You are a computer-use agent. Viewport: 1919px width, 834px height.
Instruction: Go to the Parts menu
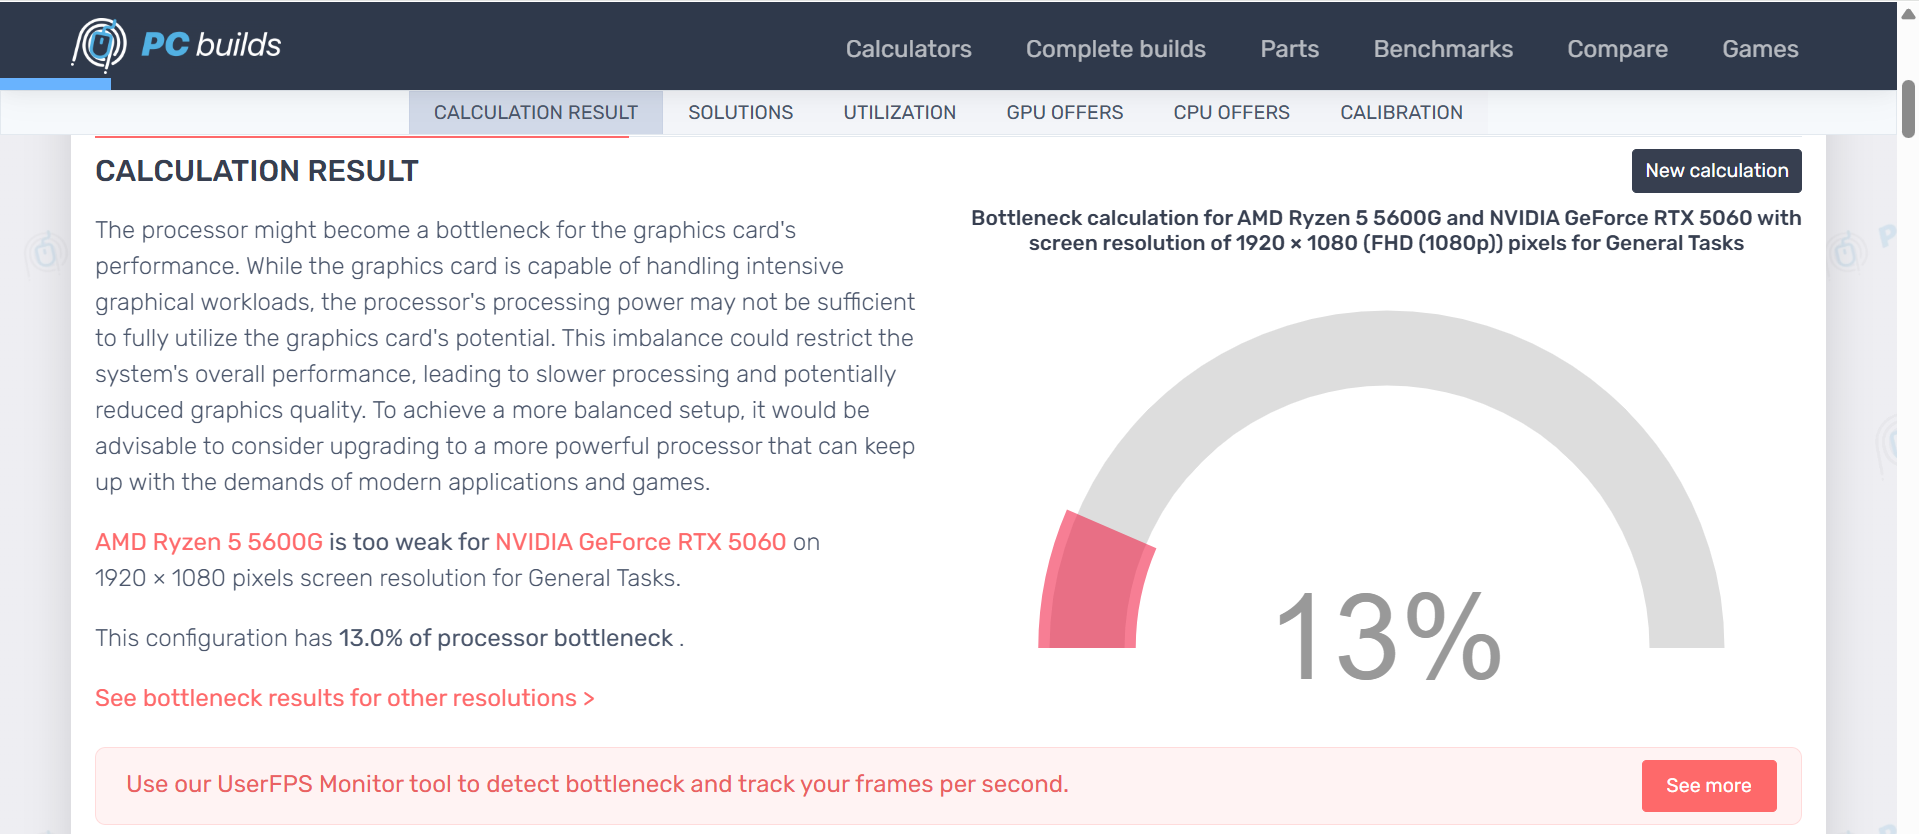[1289, 49]
